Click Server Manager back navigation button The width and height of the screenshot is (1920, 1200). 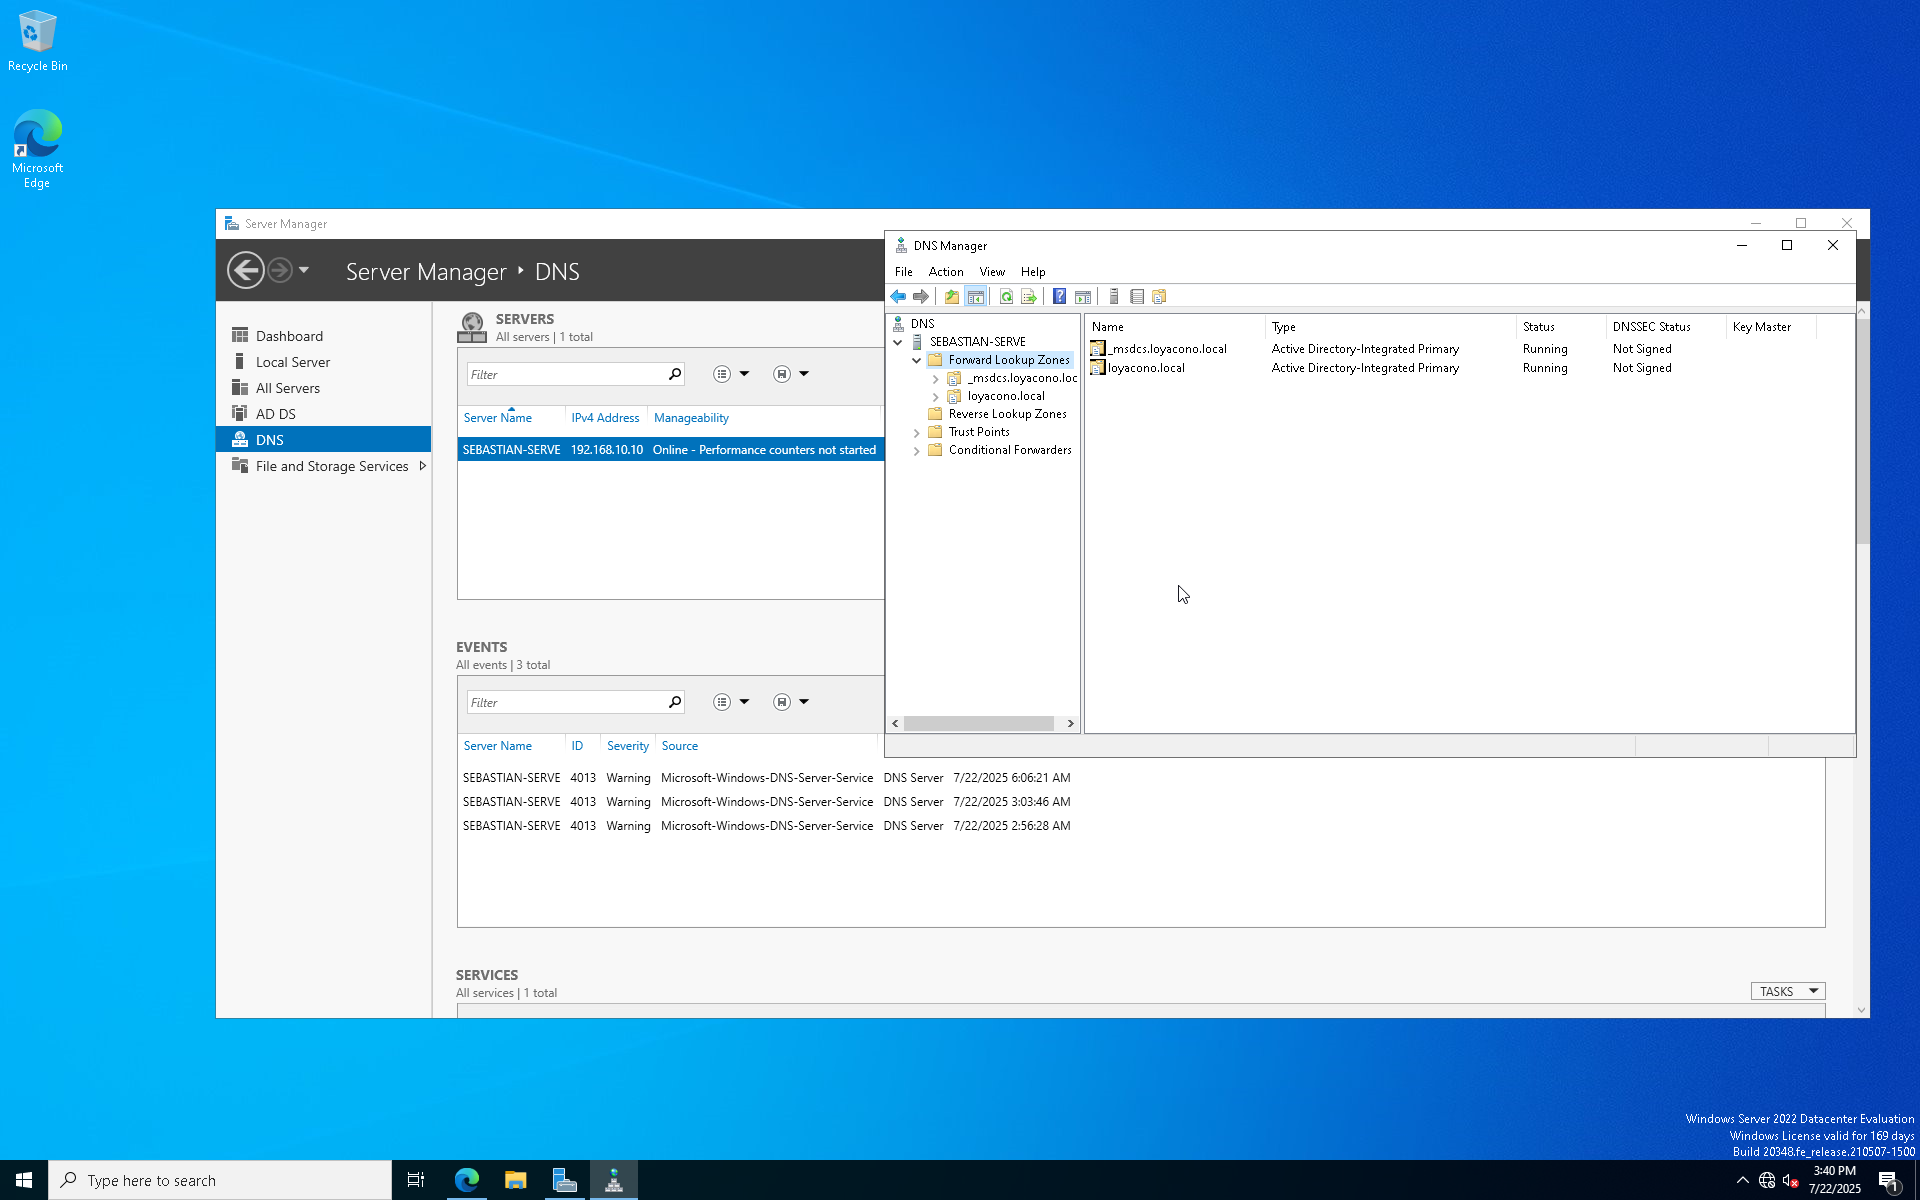click(x=245, y=270)
